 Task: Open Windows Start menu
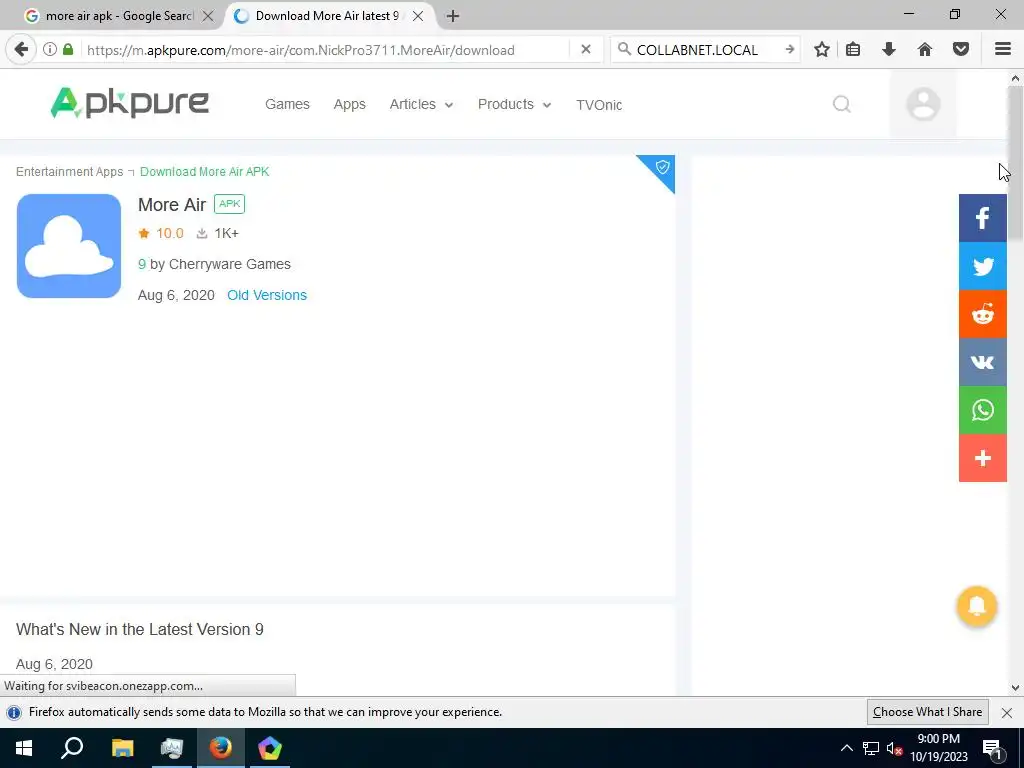(x=24, y=748)
